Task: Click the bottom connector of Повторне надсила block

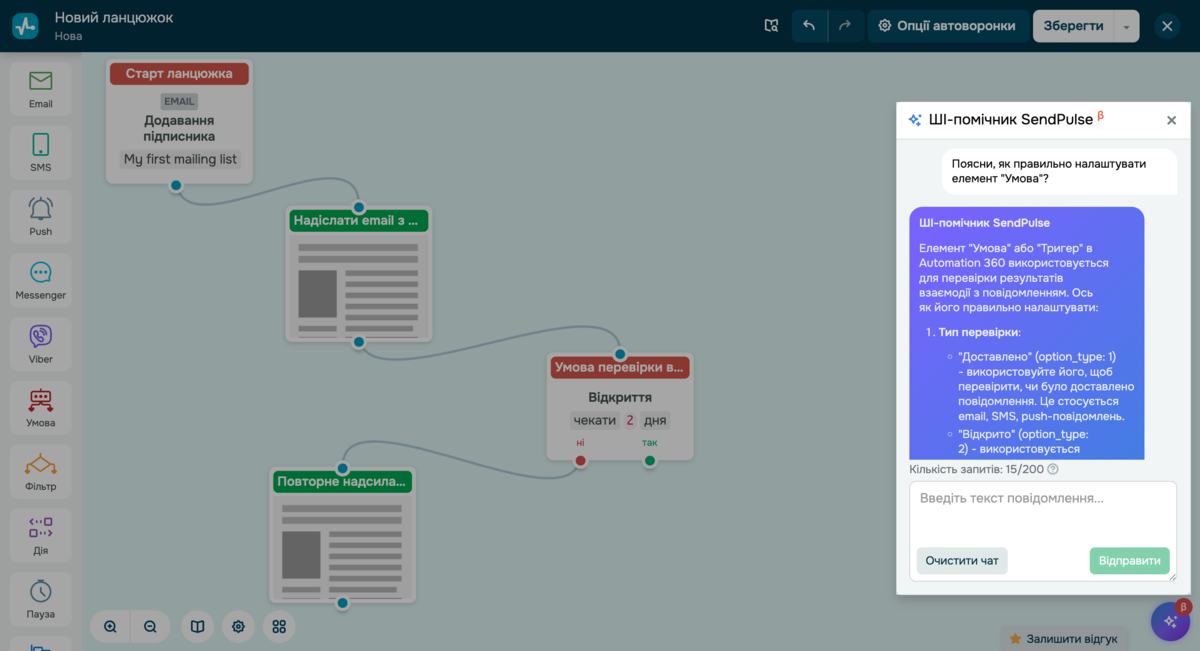Action: pos(342,603)
